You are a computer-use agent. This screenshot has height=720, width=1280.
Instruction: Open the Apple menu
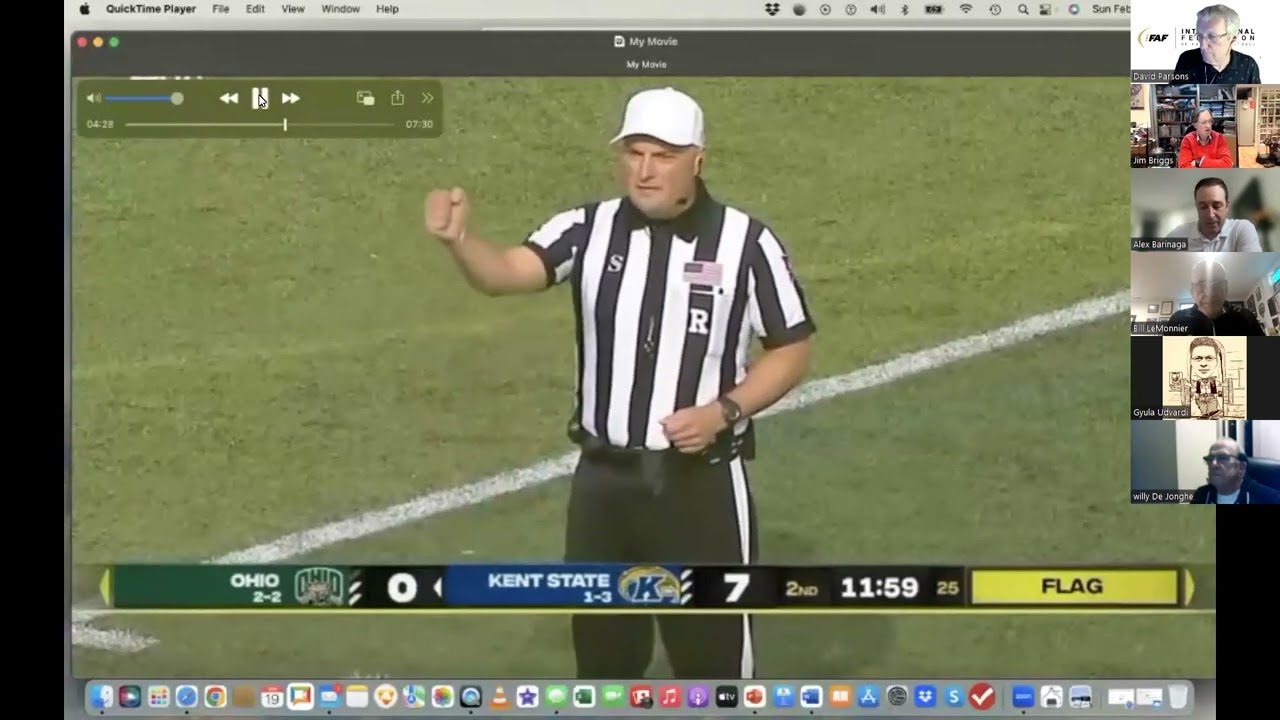coord(85,9)
